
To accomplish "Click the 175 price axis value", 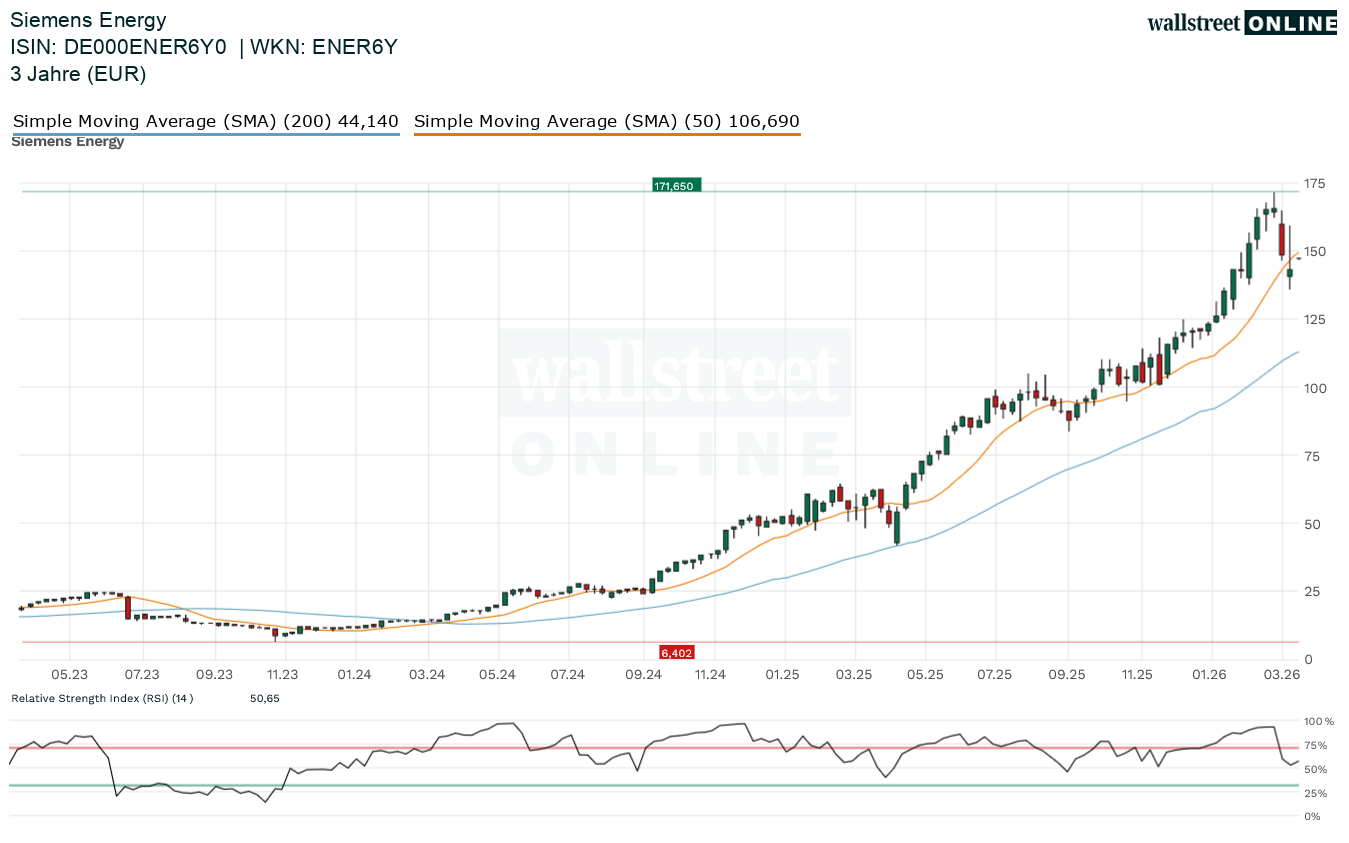I will [x=1314, y=183].
